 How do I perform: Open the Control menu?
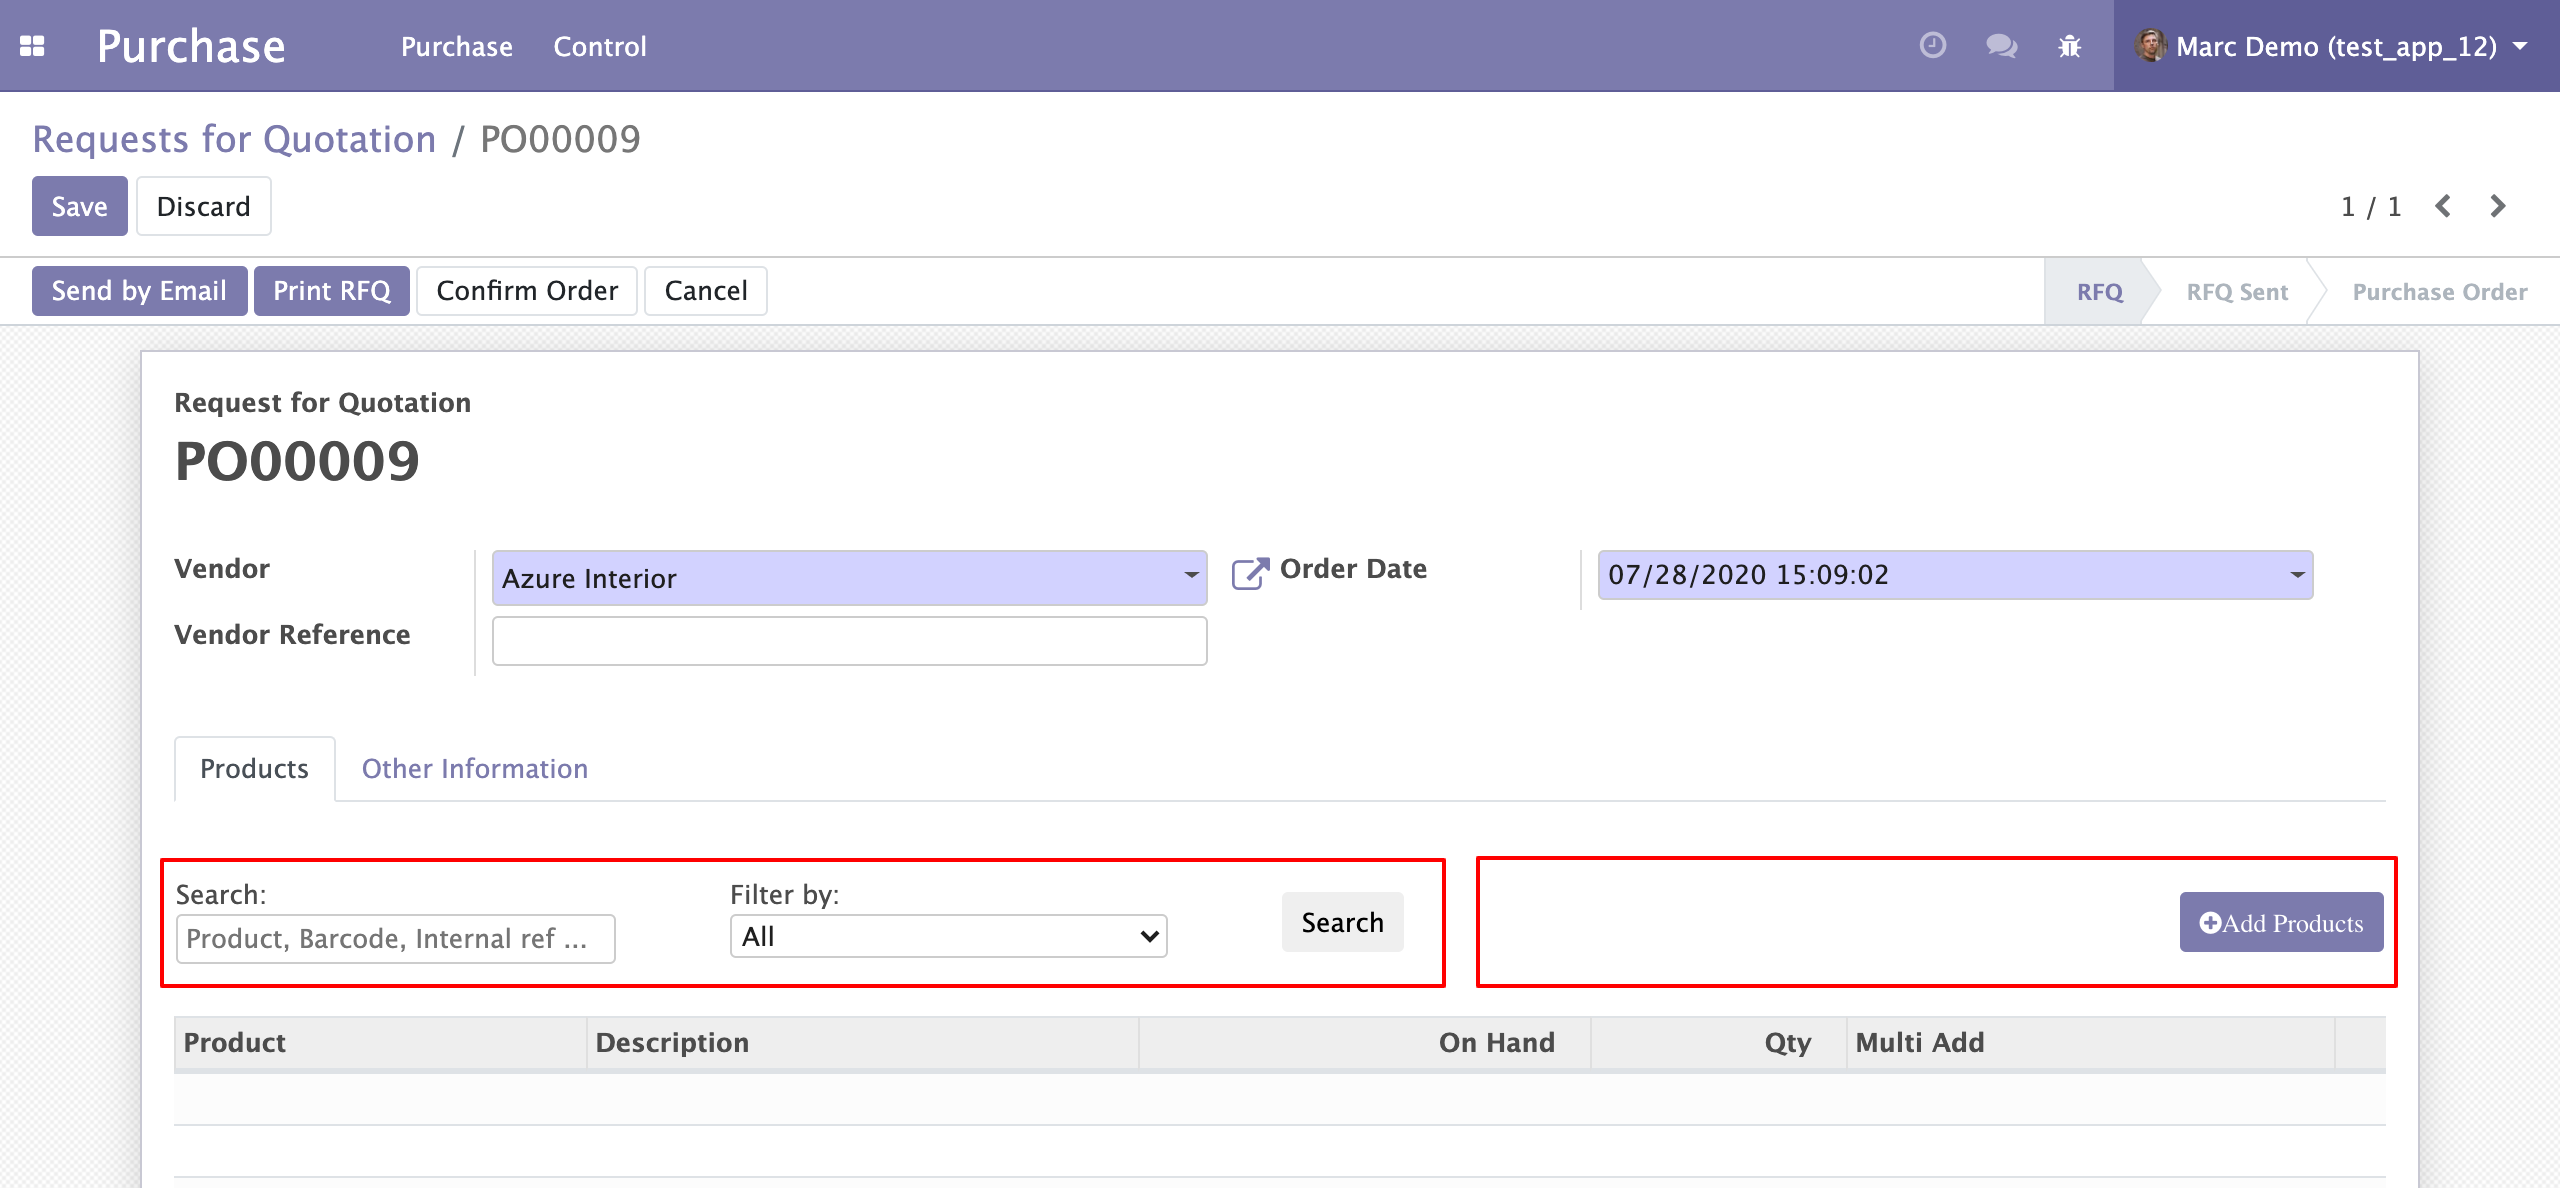(600, 46)
